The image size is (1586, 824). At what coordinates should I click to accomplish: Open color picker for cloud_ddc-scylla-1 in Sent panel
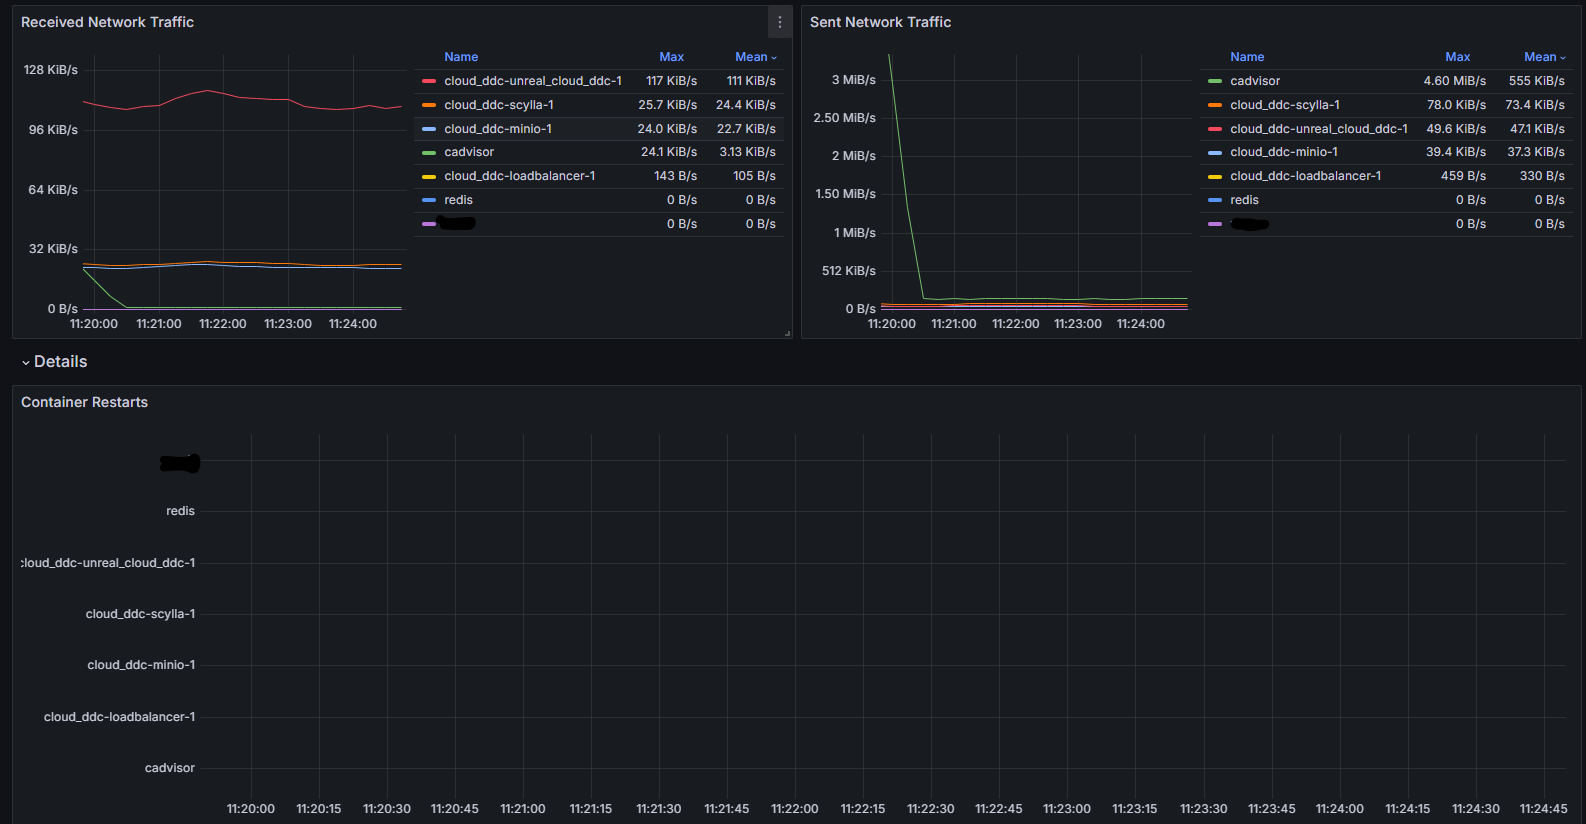[1215, 105]
